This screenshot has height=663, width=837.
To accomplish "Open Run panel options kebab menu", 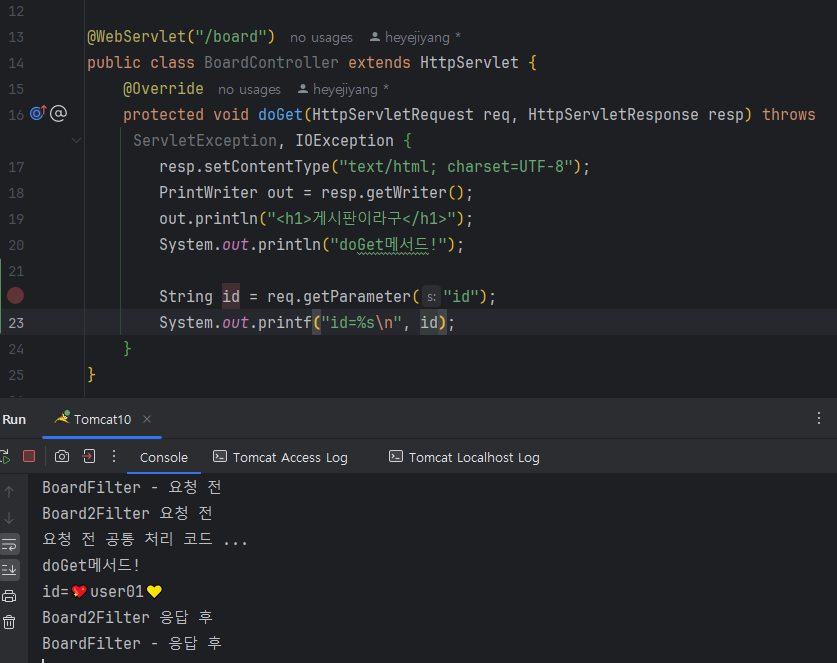I will pos(819,419).
